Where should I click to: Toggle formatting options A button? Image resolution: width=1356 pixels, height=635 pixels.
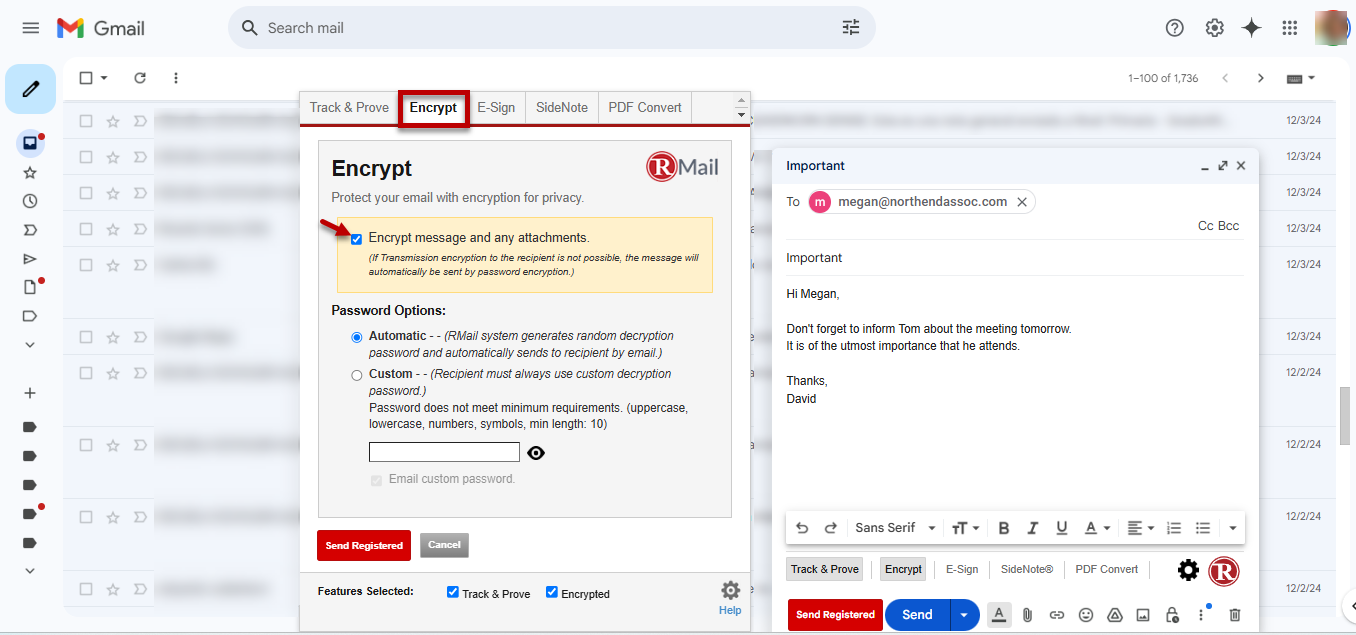998,615
